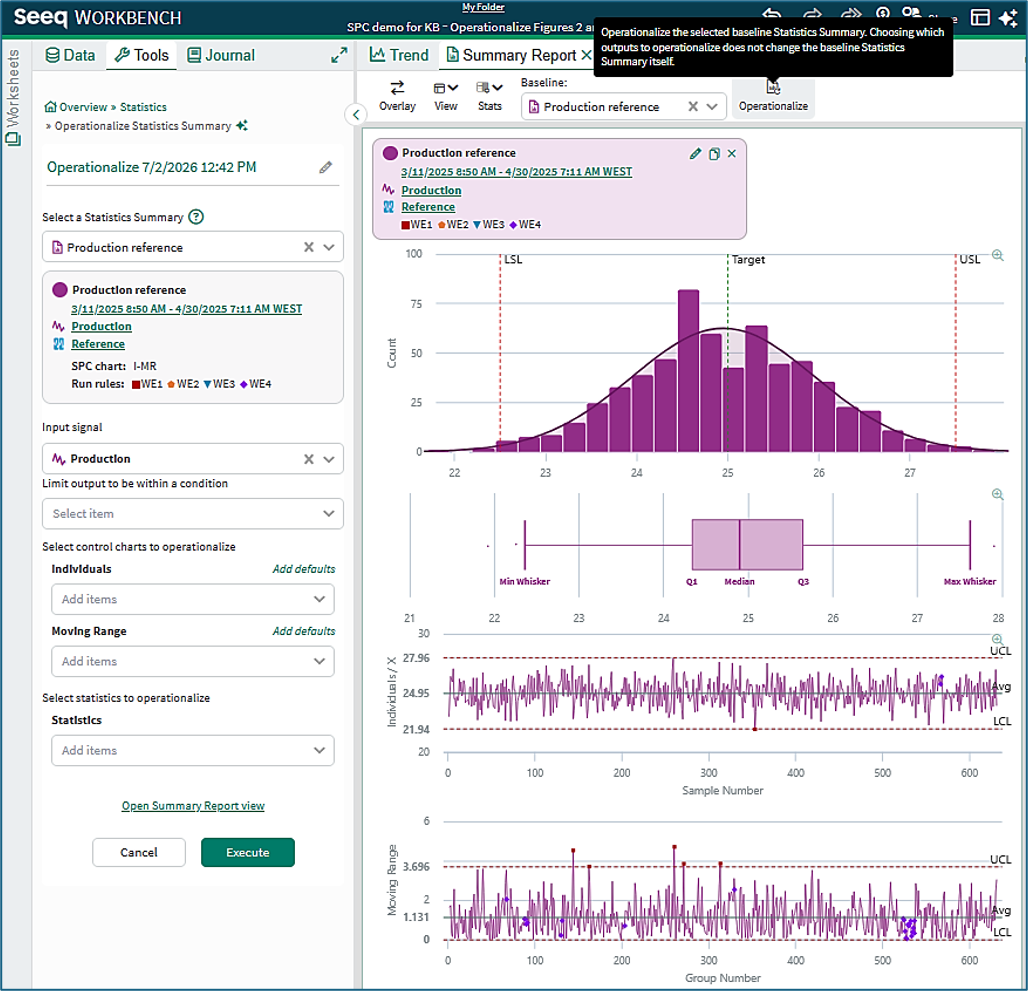Click sparkle icon beside Operationalize Statistics Summary
The image size is (1028, 991).
point(242,125)
